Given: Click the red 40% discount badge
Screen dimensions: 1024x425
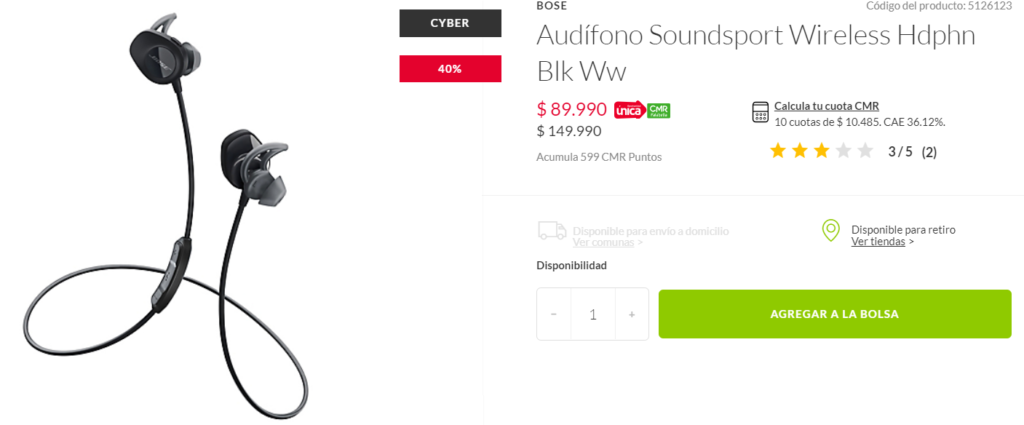Looking at the screenshot, I should pos(450,69).
